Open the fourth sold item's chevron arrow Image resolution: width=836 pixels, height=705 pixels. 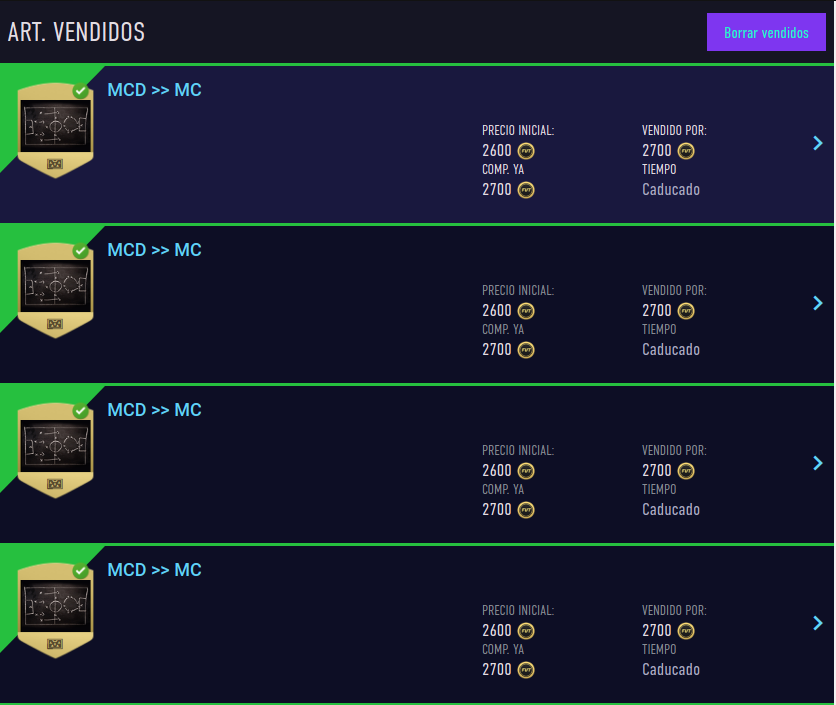818,623
